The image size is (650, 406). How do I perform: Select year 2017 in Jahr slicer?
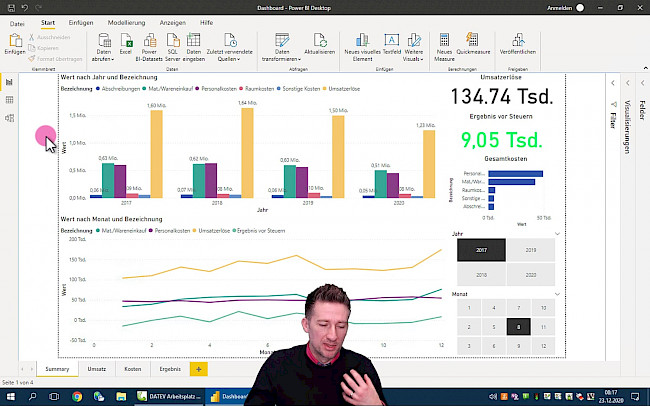point(481,250)
